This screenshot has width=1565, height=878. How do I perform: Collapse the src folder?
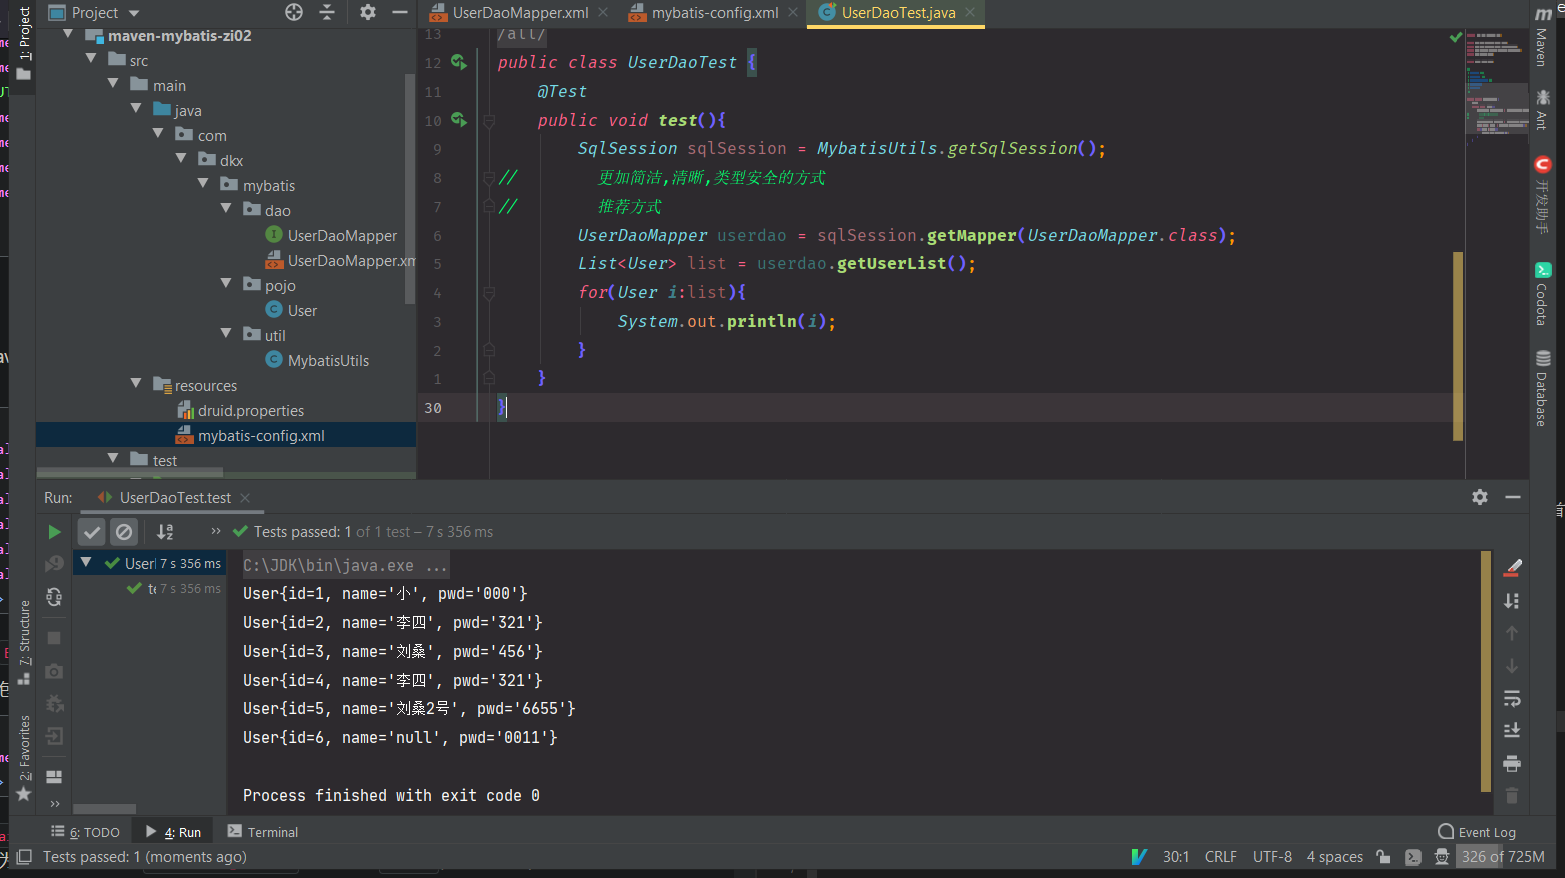click(x=91, y=59)
